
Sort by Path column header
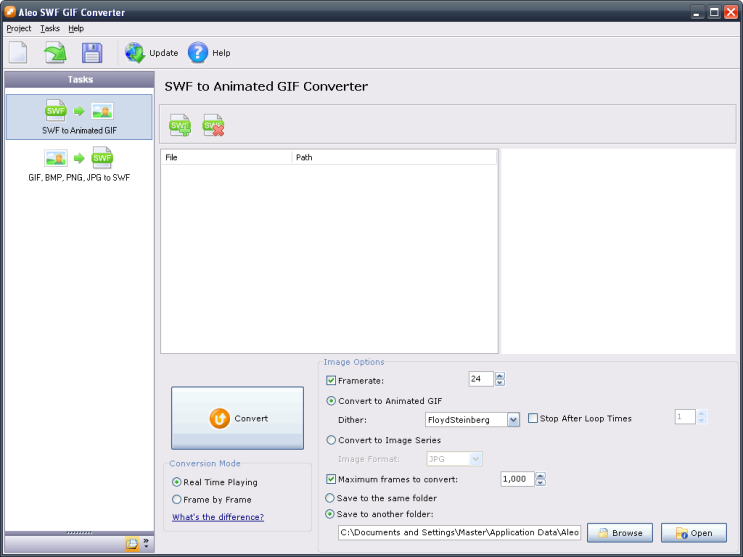click(x=394, y=157)
